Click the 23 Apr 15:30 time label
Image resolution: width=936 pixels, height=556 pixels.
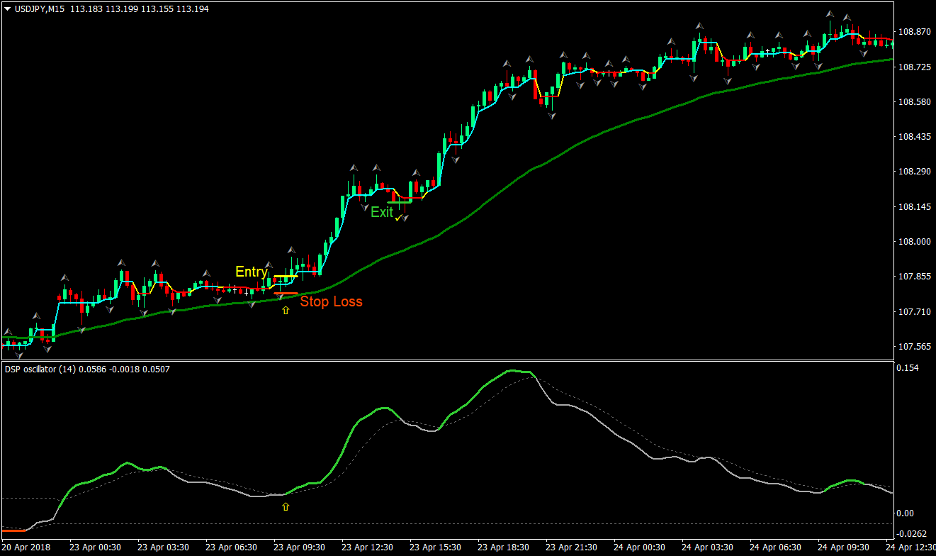[435, 547]
